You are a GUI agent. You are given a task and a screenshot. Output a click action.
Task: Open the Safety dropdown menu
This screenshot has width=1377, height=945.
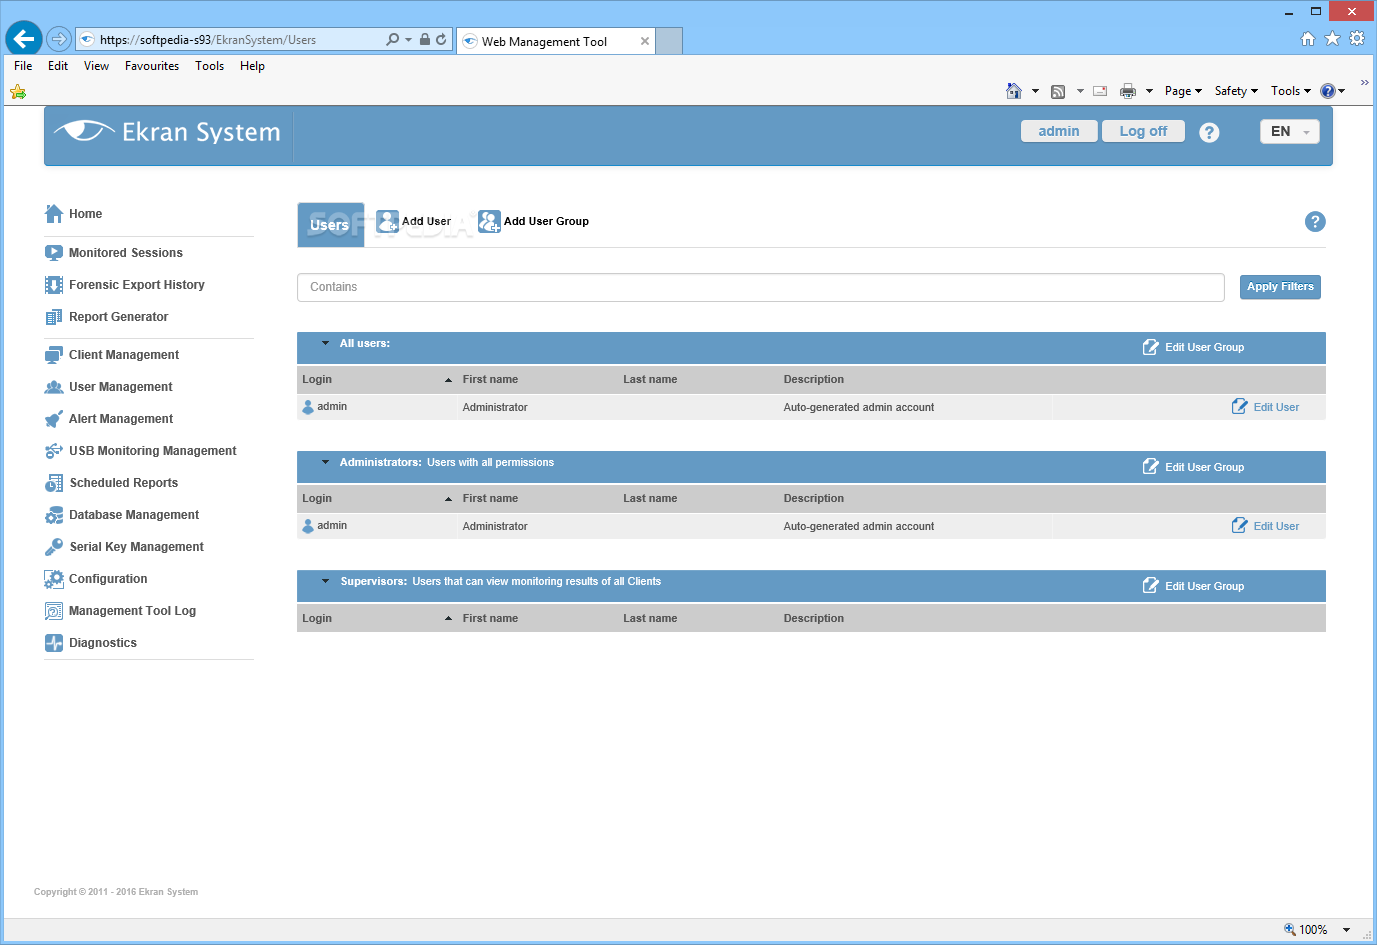1236,91
